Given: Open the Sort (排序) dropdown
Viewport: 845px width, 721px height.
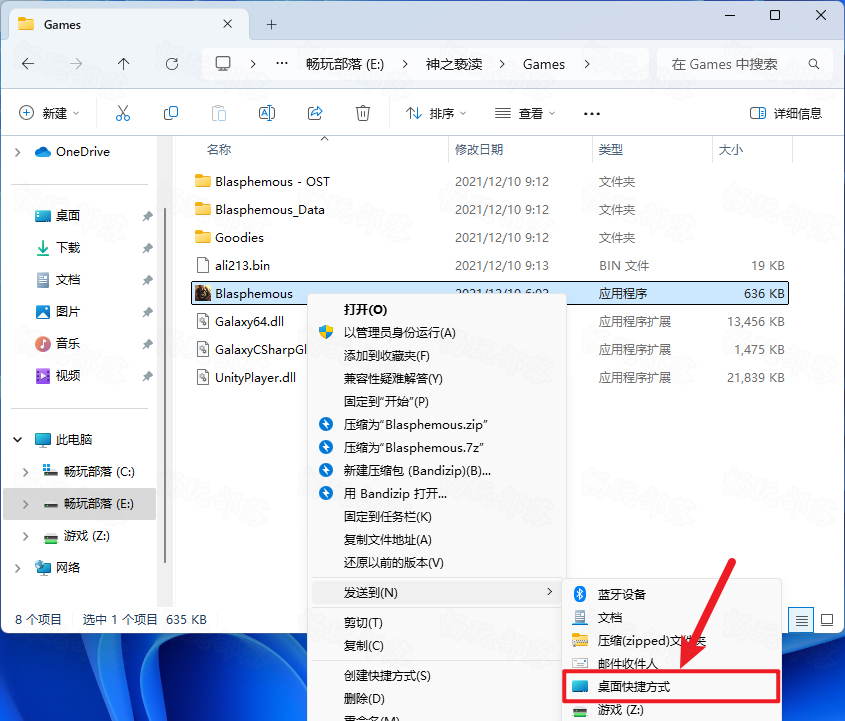Looking at the screenshot, I should [x=437, y=114].
